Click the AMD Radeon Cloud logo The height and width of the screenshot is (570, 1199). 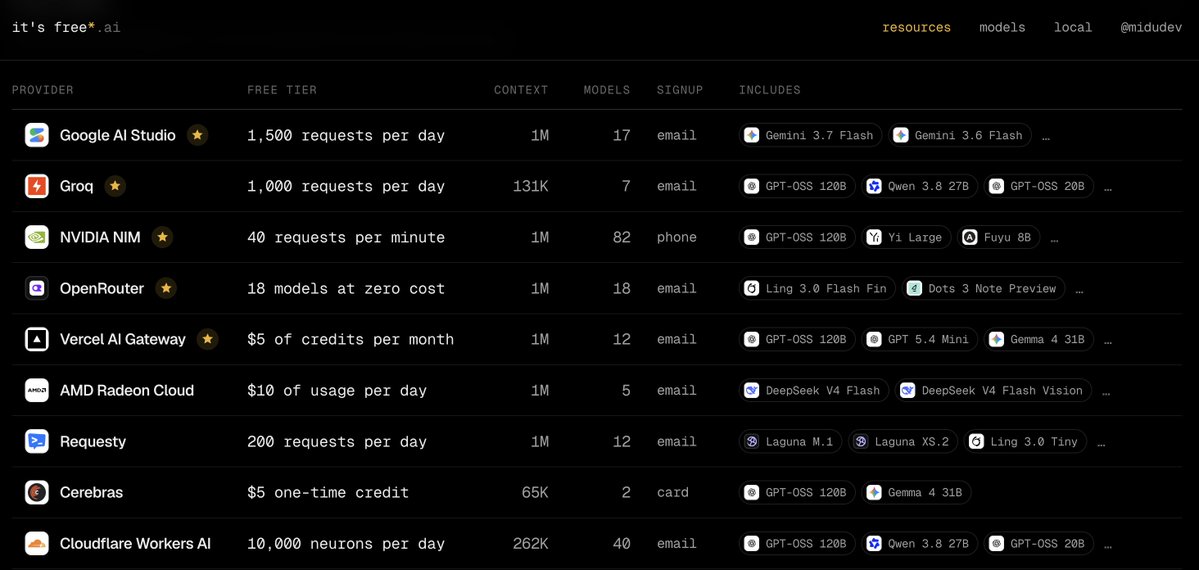[x=37, y=390]
